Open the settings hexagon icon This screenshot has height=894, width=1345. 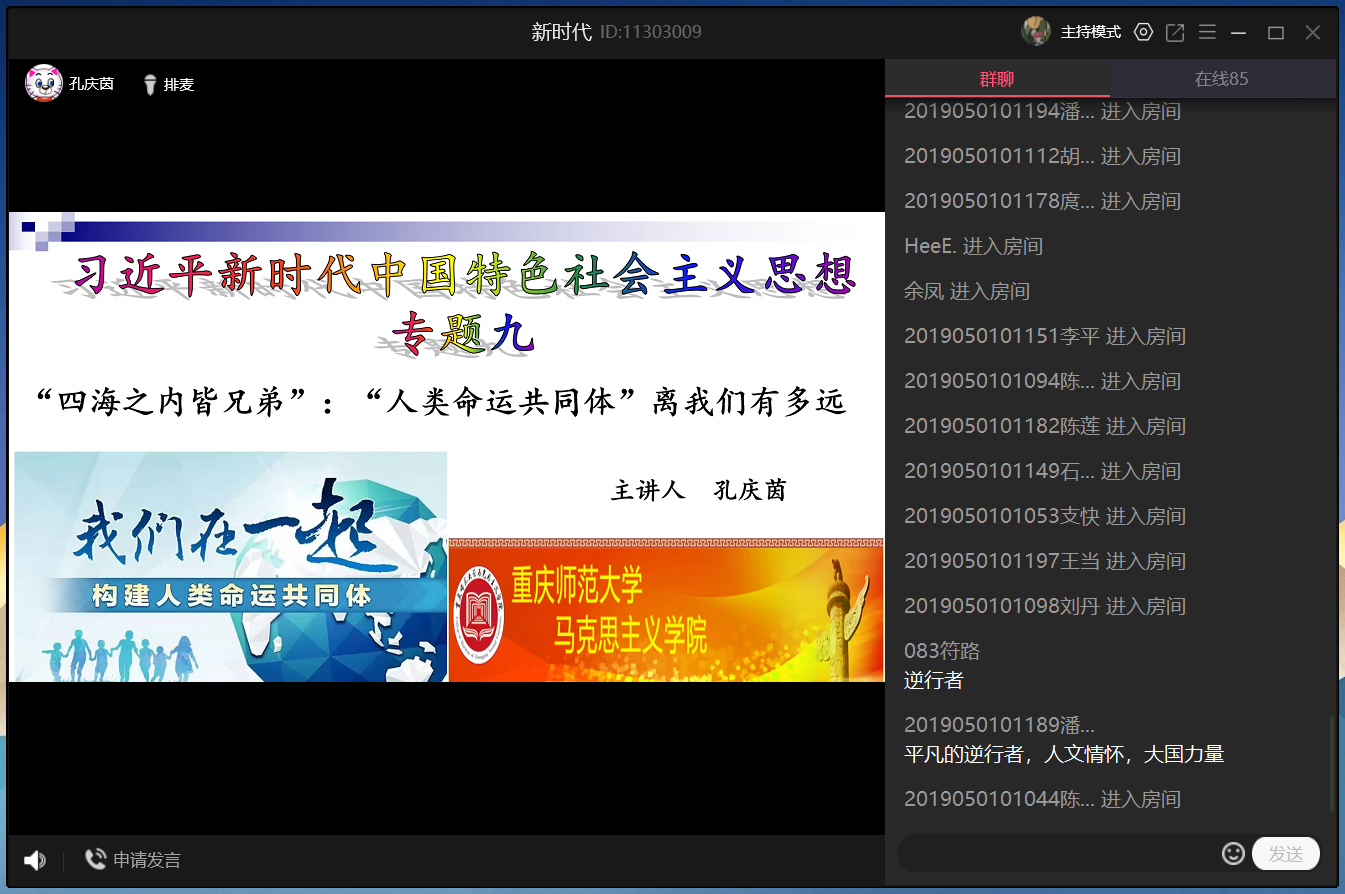point(1143,32)
